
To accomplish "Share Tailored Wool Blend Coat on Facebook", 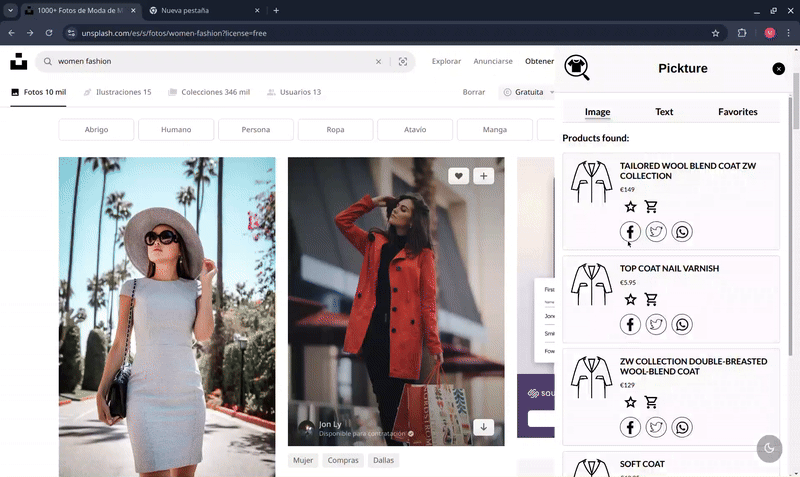I will coord(631,232).
